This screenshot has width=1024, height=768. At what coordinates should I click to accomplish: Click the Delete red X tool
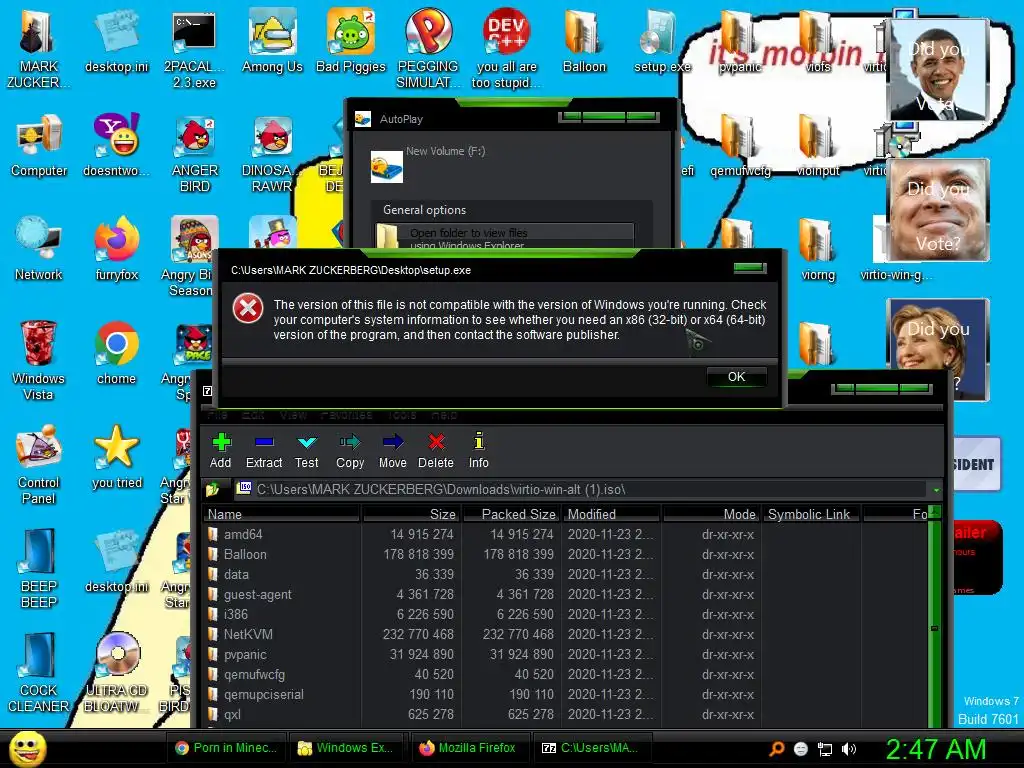pos(436,450)
